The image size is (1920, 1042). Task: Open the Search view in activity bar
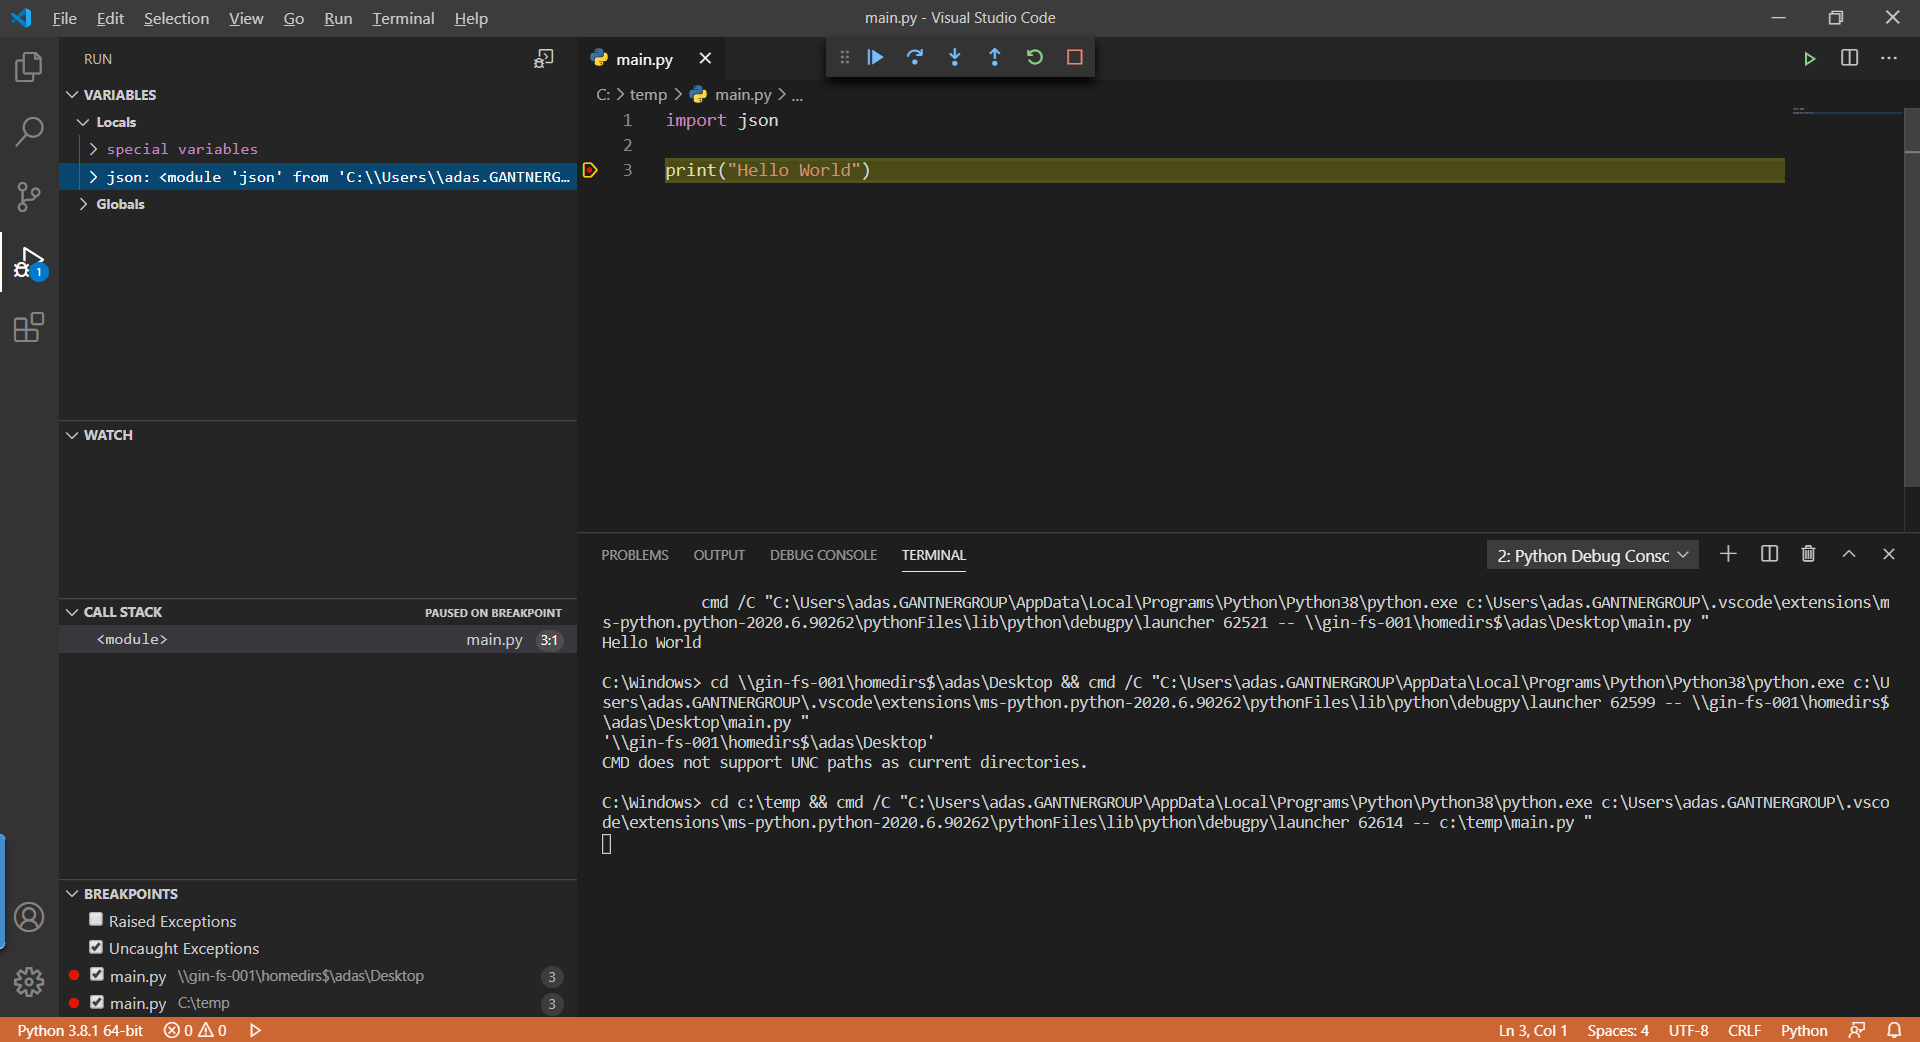pos(29,131)
